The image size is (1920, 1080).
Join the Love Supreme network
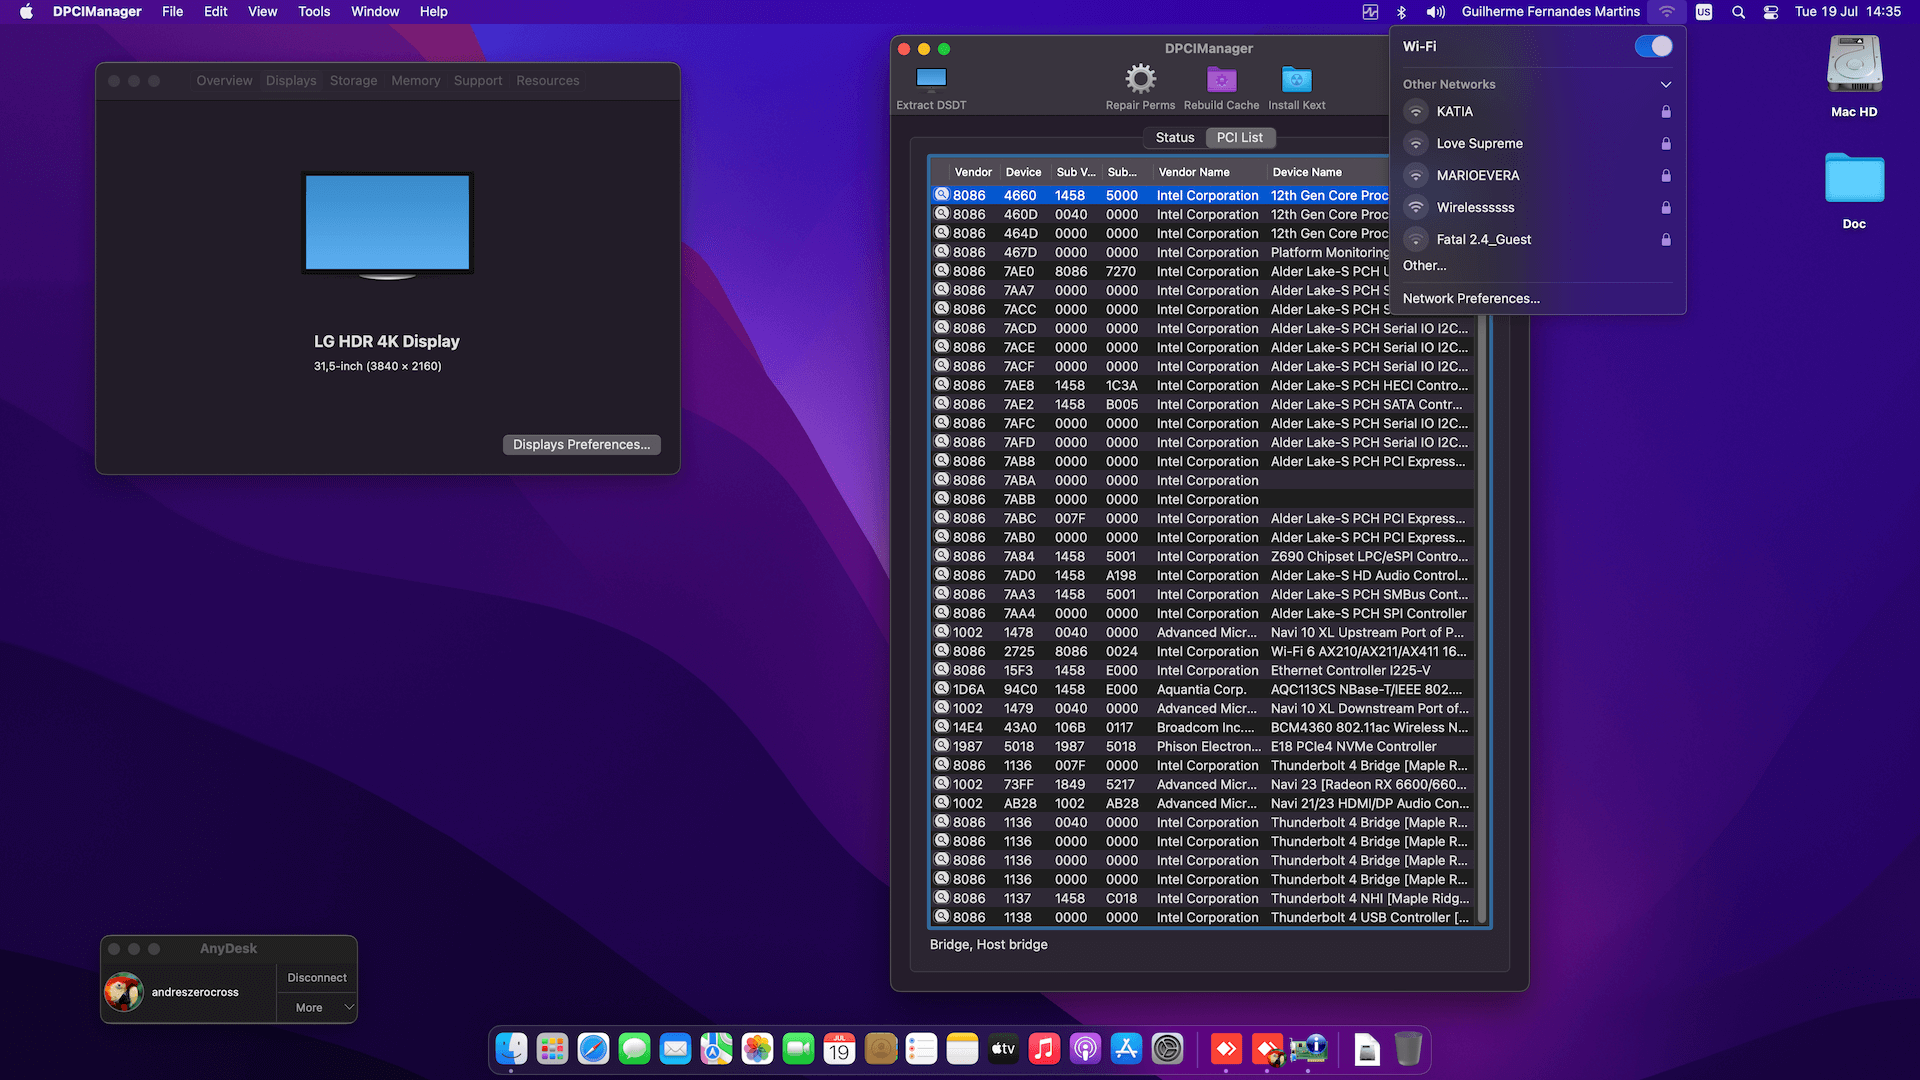pyautogui.click(x=1479, y=143)
